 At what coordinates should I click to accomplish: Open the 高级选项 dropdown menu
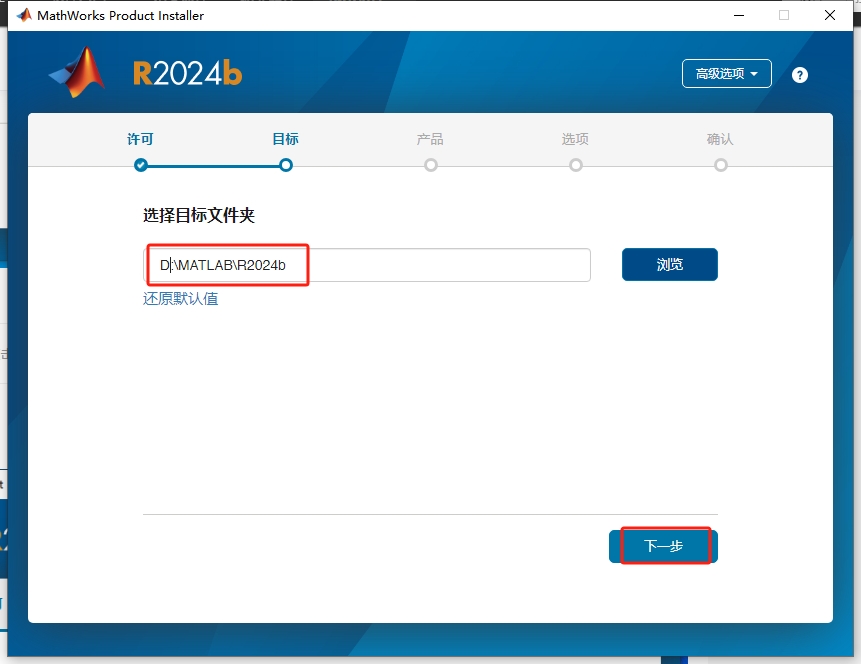point(727,73)
